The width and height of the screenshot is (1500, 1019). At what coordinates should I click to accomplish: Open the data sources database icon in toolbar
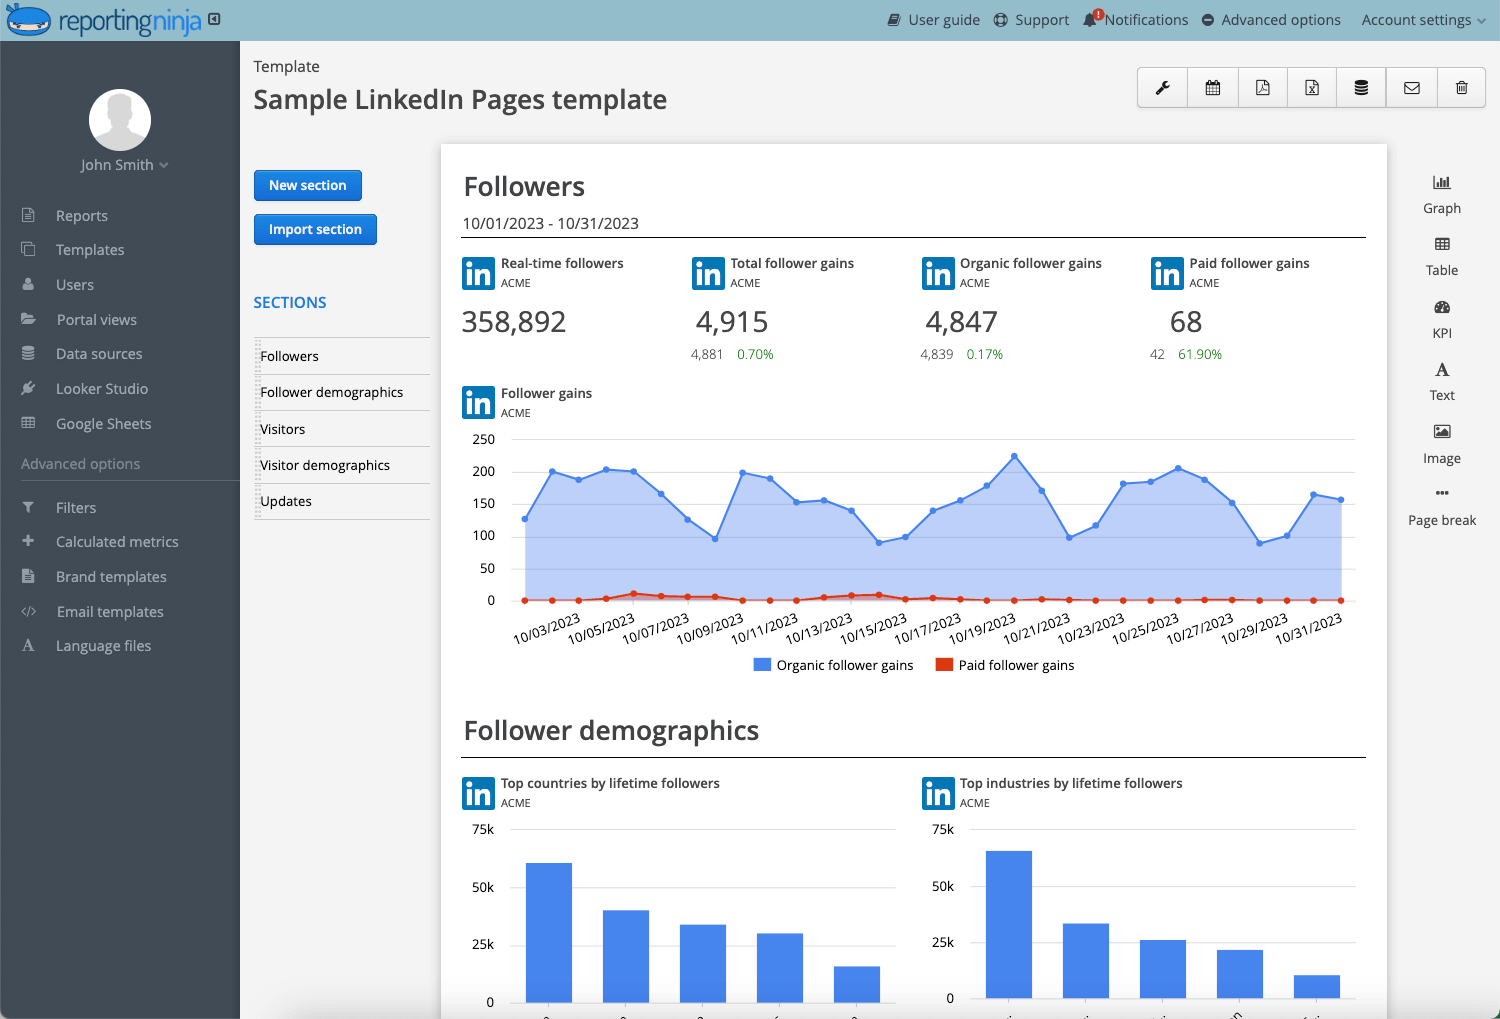point(1361,87)
